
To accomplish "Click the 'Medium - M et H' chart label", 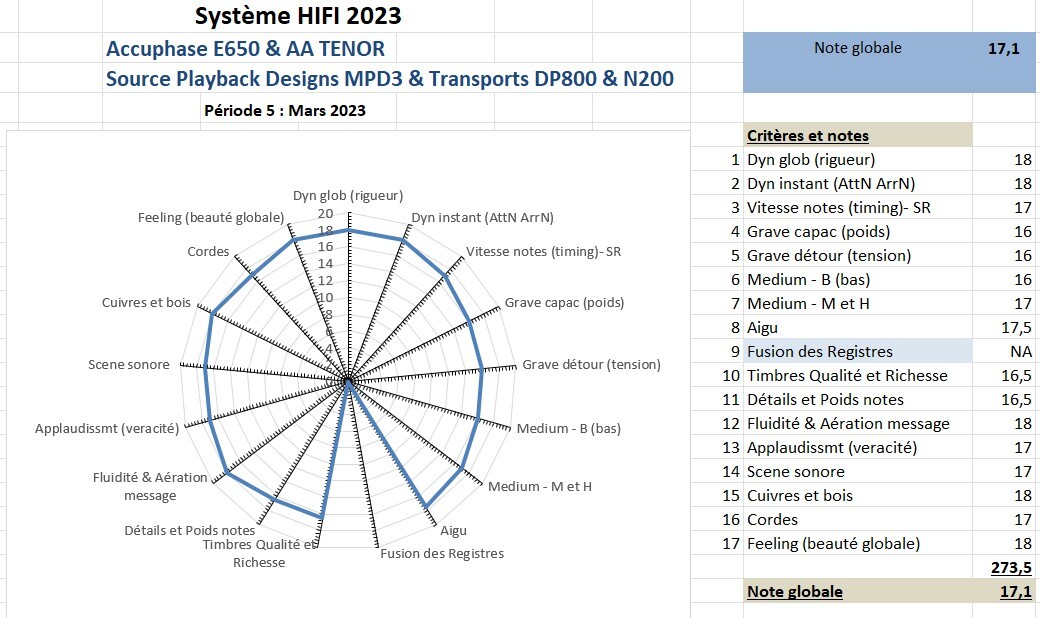I will tap(540, 487).
